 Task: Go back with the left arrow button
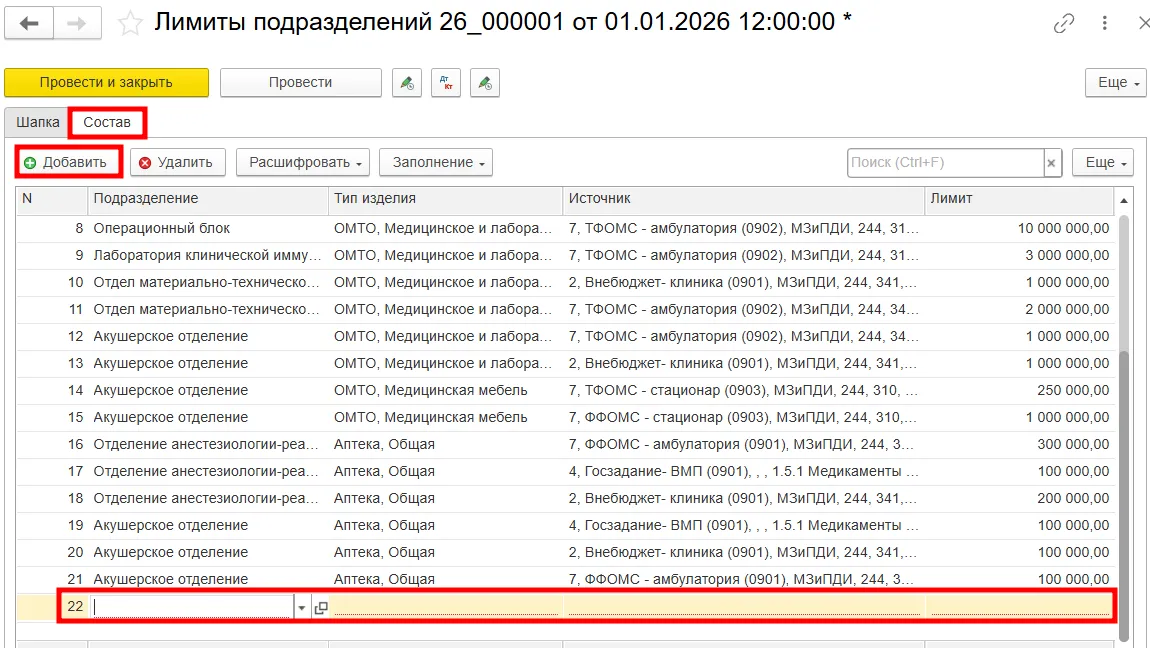(x=29, y=23)
